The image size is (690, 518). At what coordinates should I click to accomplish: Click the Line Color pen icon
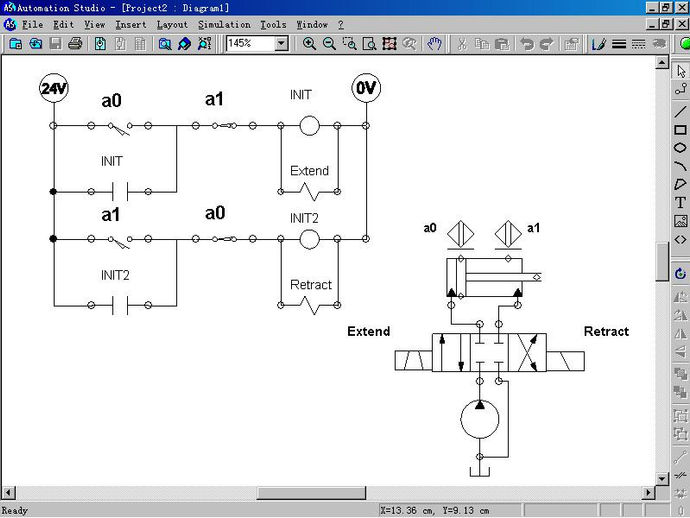tap(598, 44)
